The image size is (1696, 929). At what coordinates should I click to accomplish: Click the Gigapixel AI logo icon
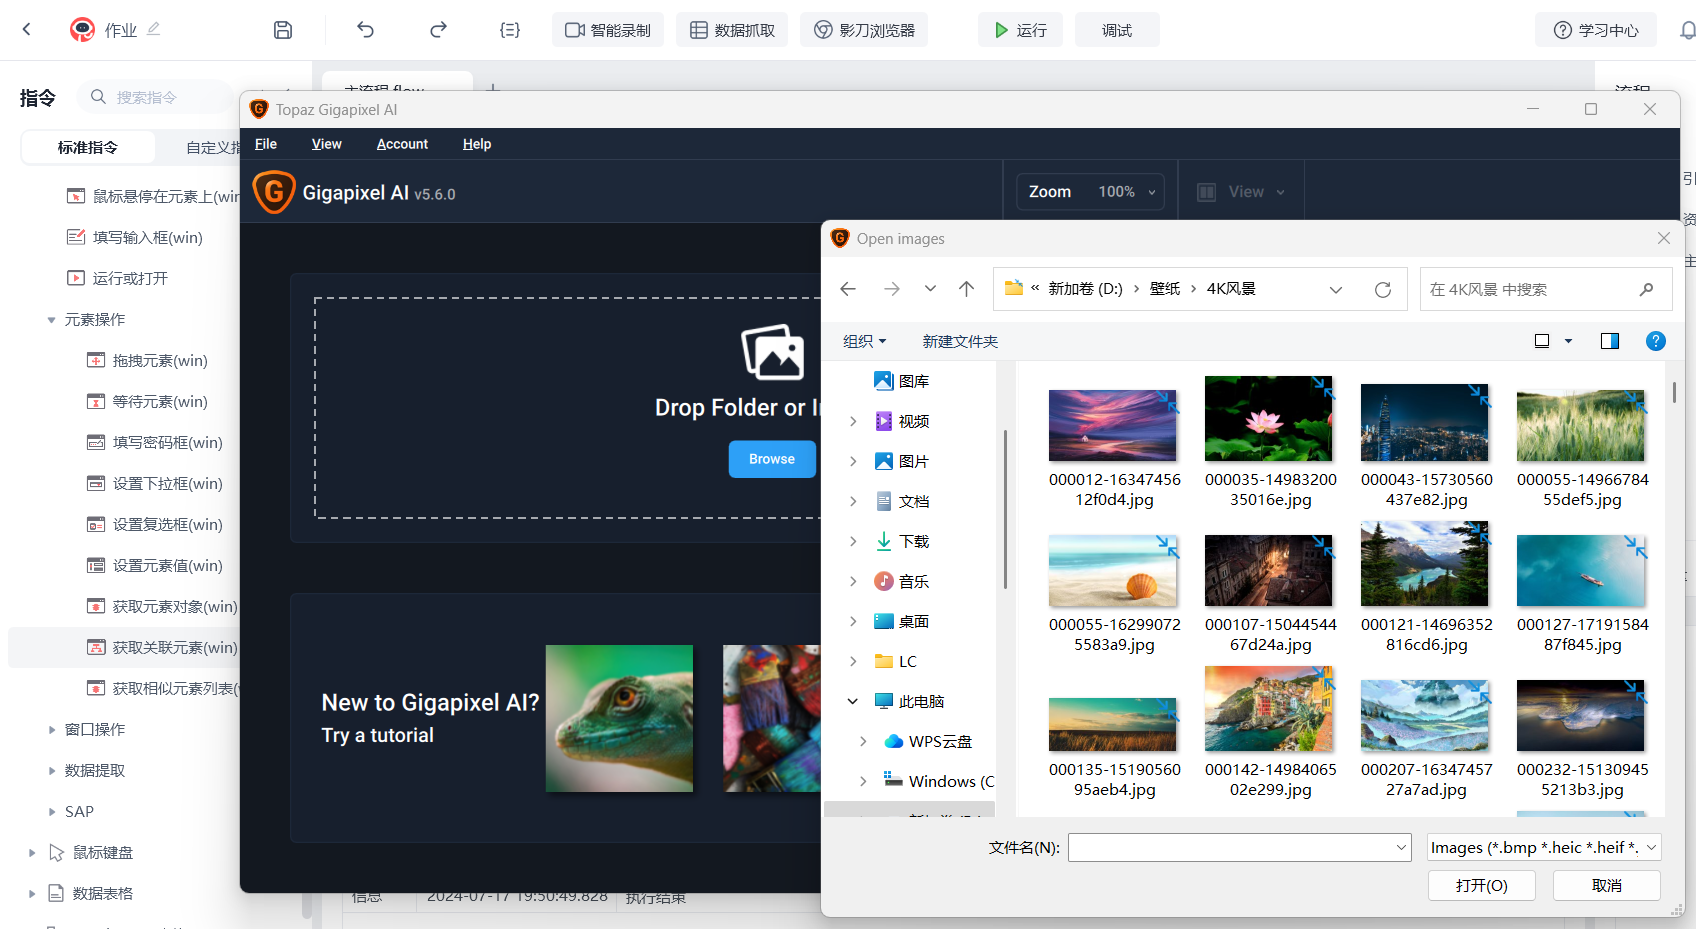click(274, 192)
